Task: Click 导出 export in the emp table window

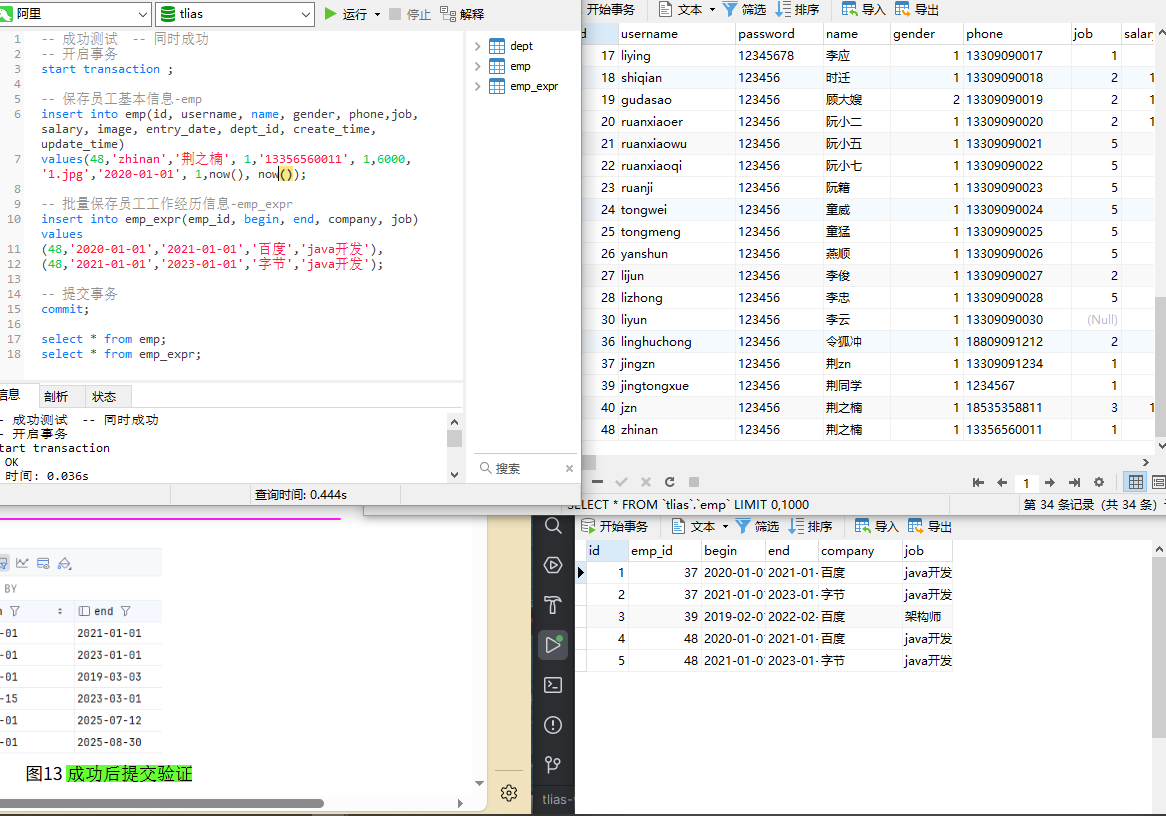Action: (917, 10)
